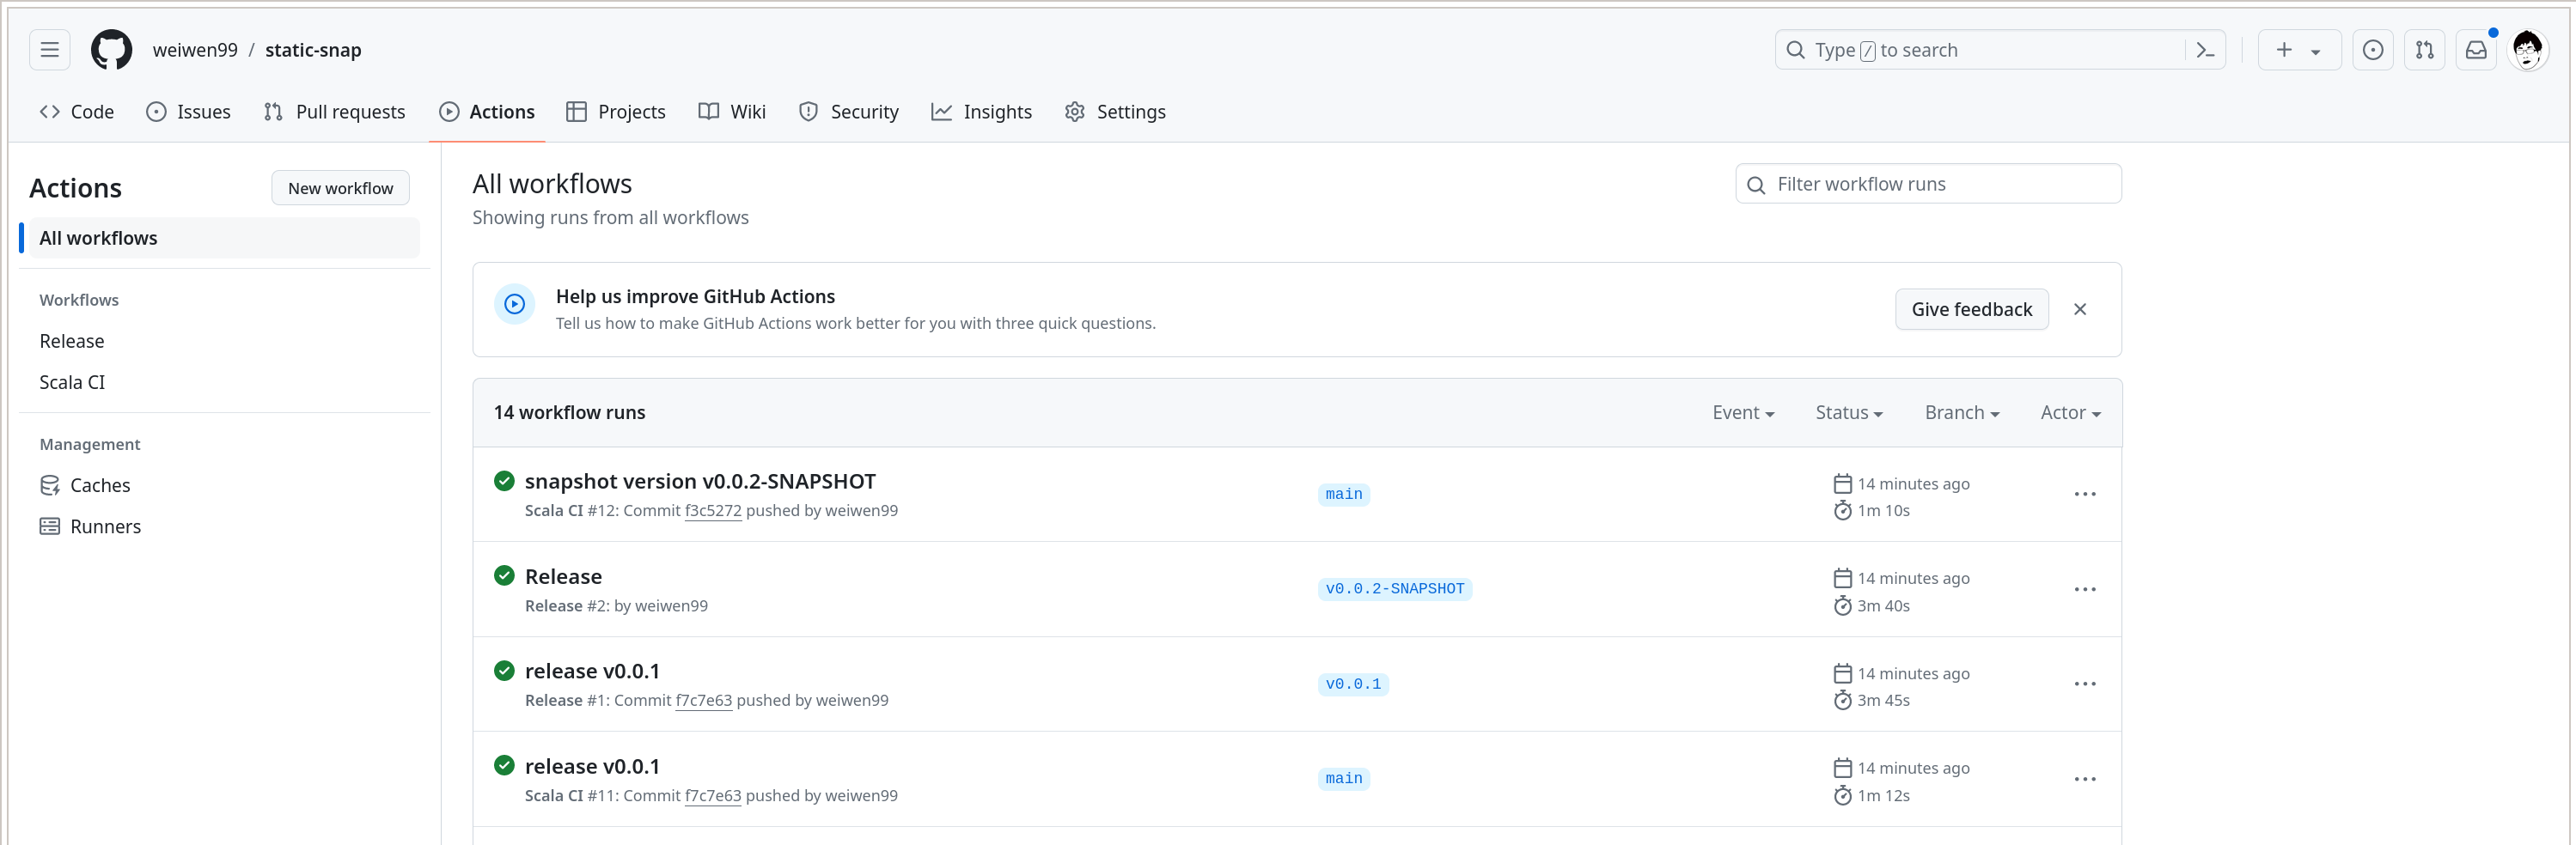This screenshot has height=845, width=2576.
Task: Open the create new plus button
Action: pyautogui.click(x=2284, y=50)
